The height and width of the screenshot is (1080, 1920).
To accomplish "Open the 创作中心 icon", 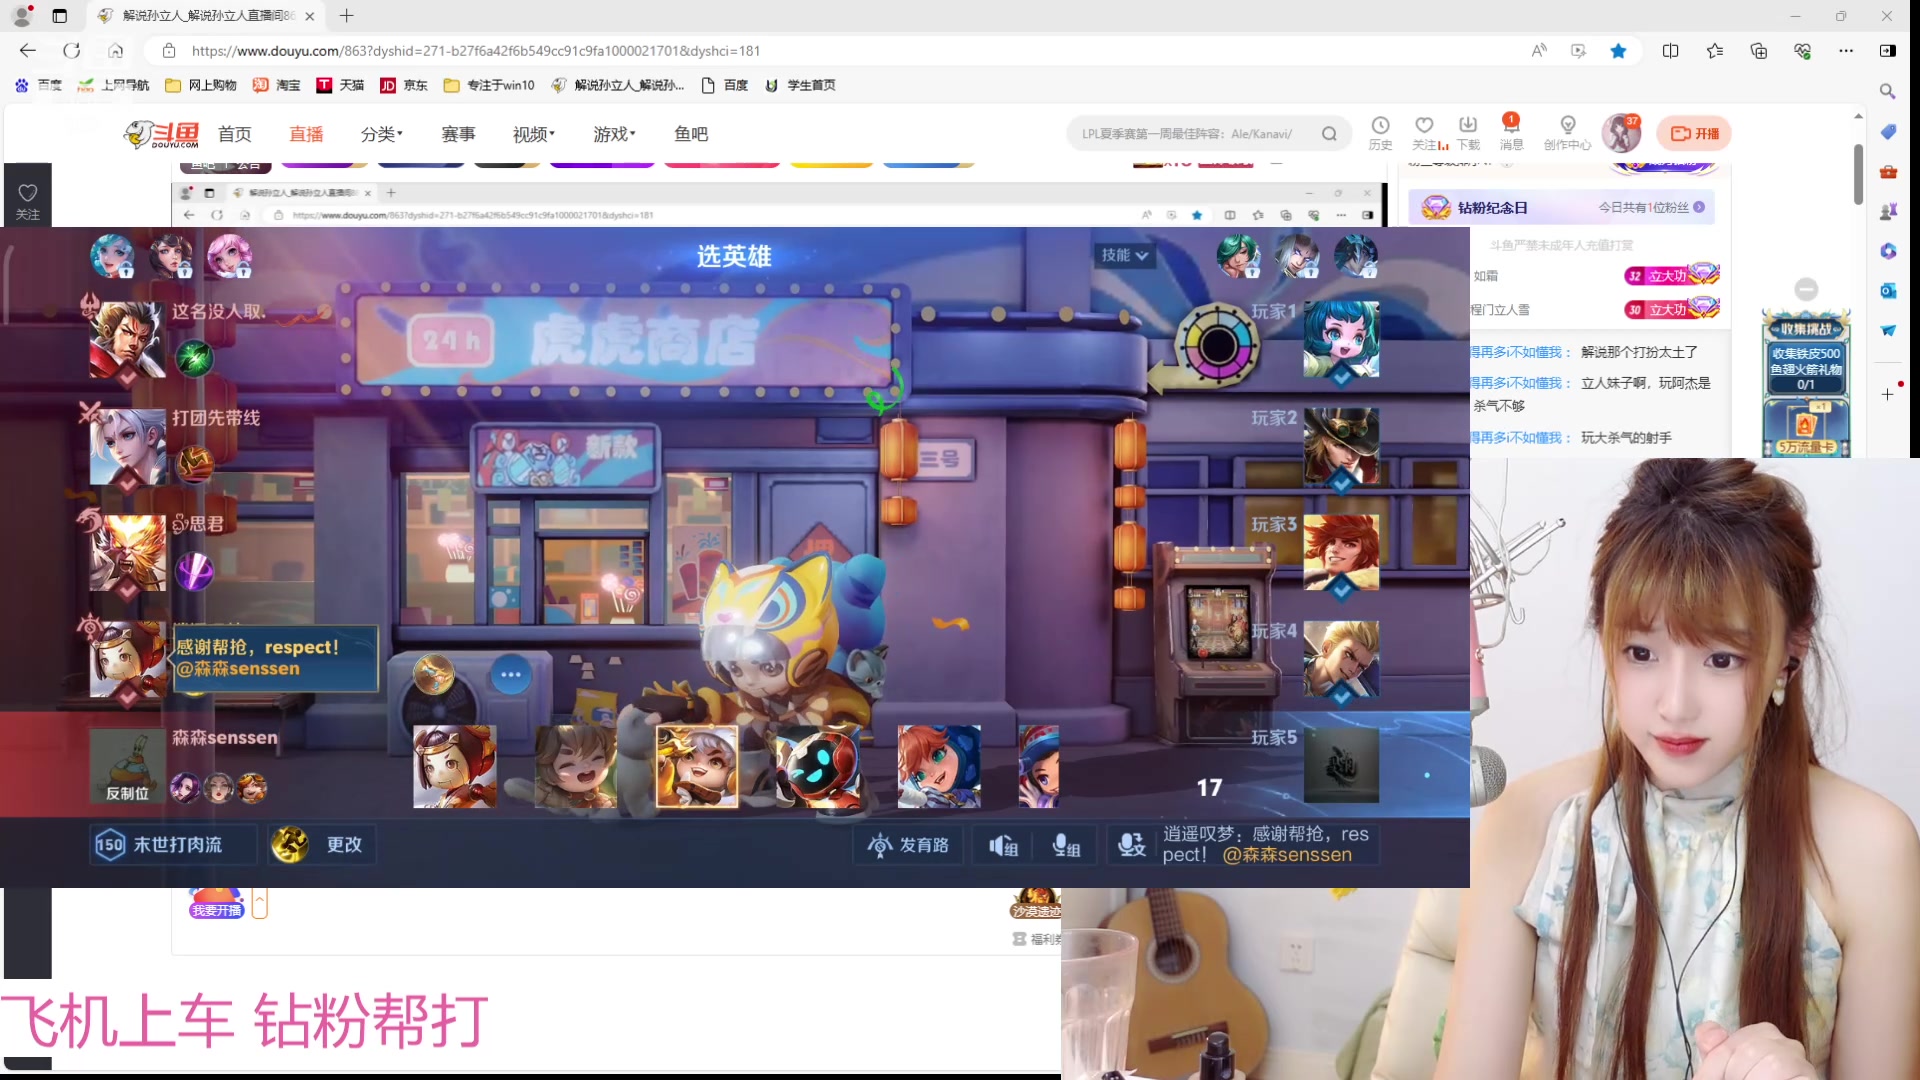I will click(1567, 132).
